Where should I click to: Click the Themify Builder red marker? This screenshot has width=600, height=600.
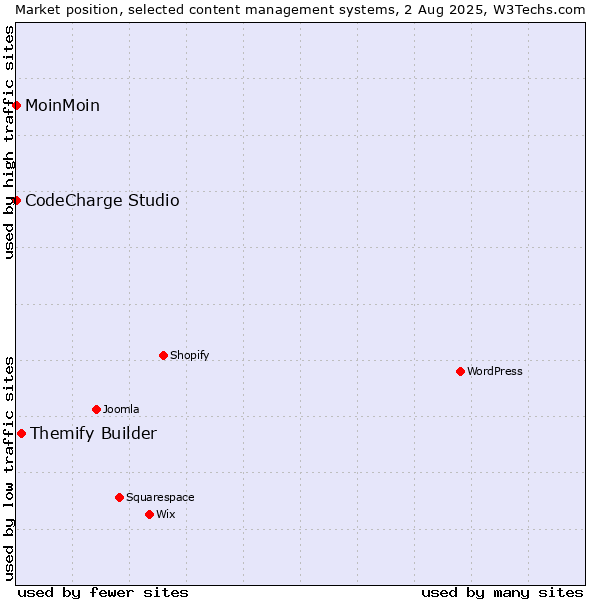(x=21, y=434)
